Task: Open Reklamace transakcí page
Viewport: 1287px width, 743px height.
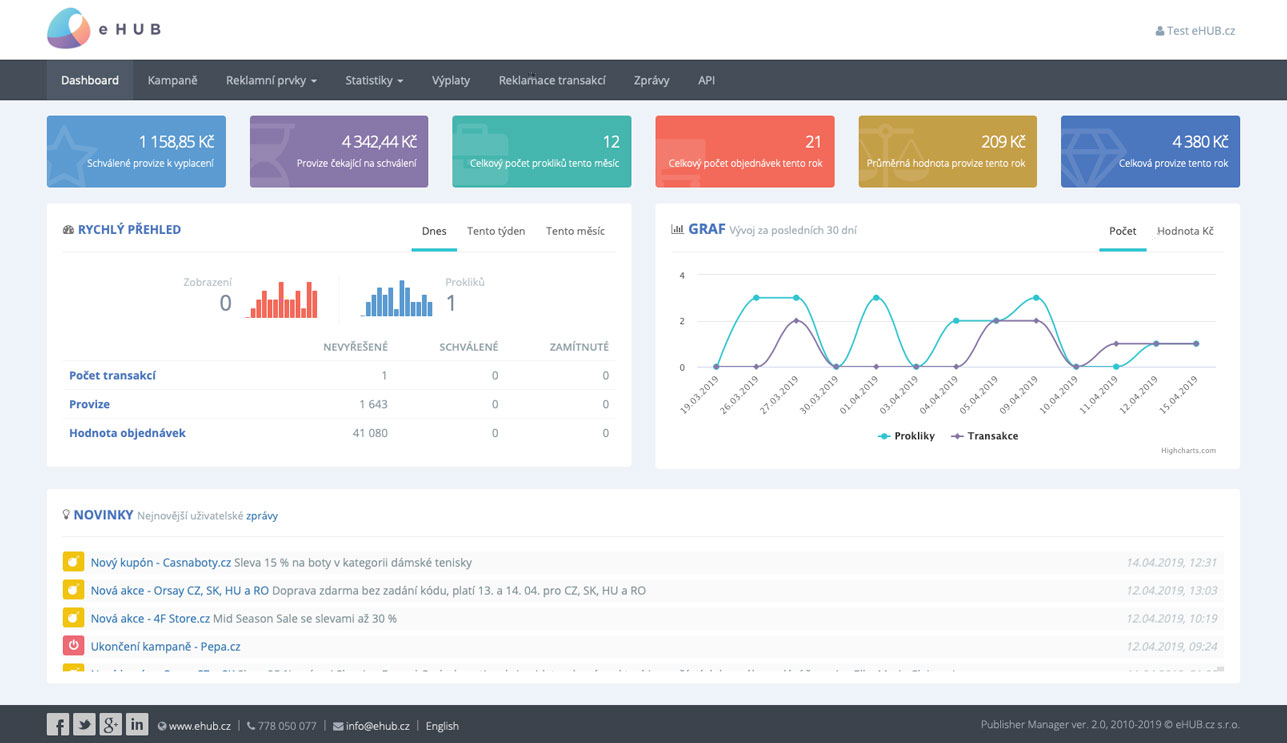Action: click(552, 80)
